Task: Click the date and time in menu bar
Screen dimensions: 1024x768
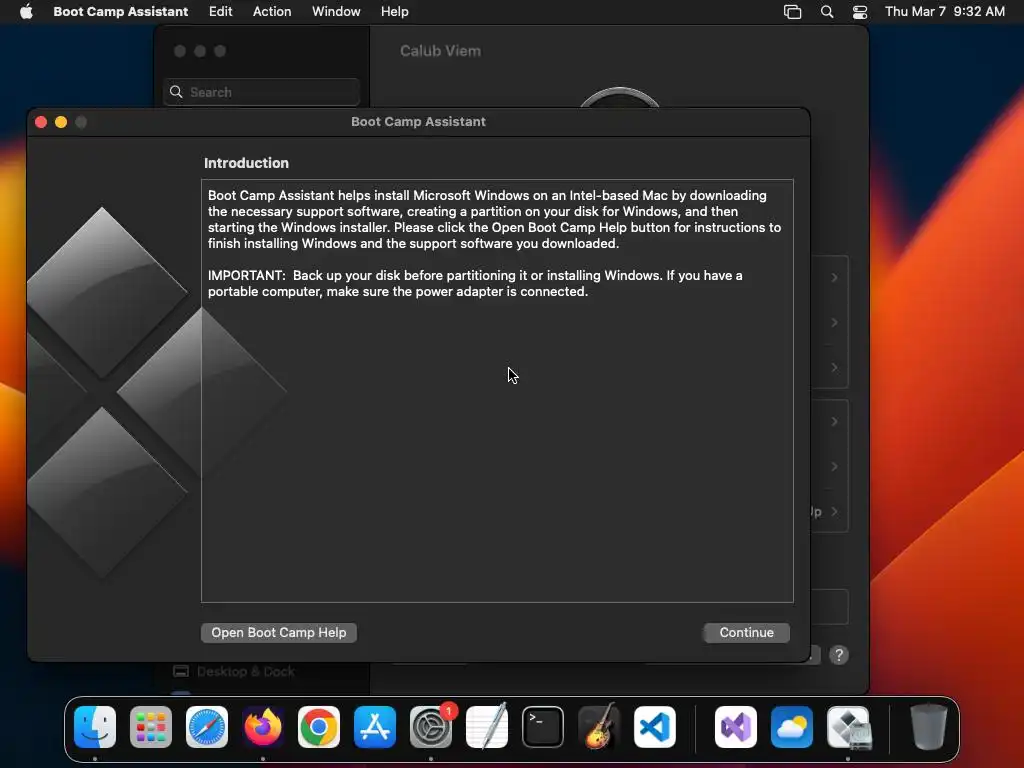Action: click(944, 11)
